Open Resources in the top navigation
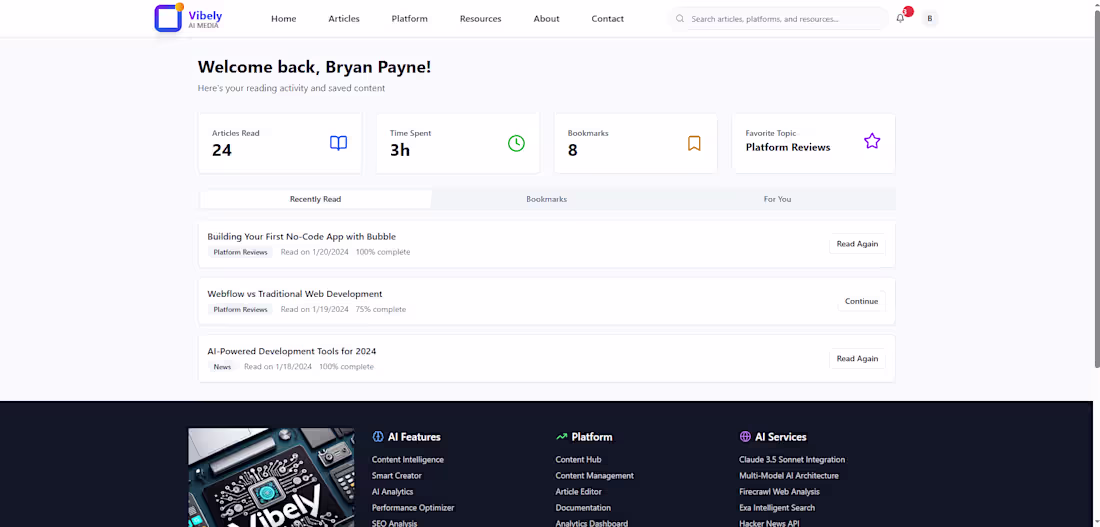 pos(481,19)
